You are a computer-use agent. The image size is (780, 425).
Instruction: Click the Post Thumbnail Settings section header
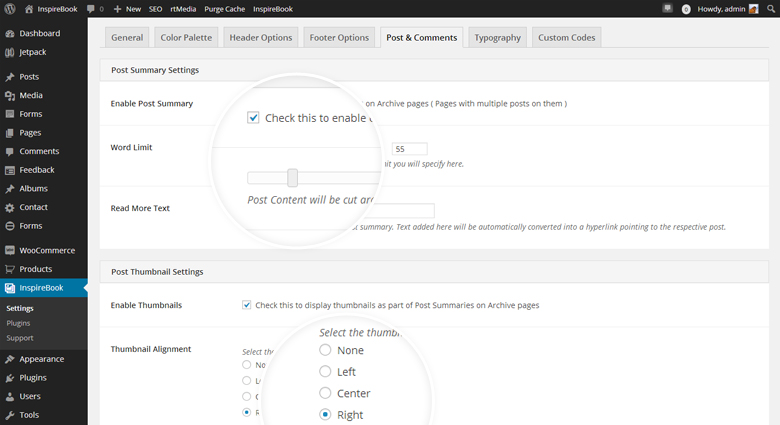tap(434, 272)
